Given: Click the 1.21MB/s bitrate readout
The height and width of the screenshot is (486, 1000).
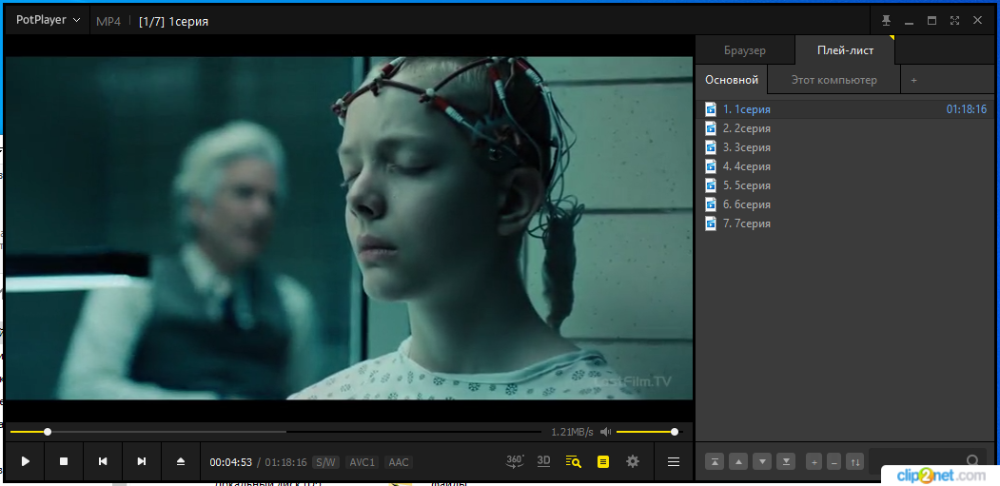Looking at the screenshot, I should click(572, 432).
